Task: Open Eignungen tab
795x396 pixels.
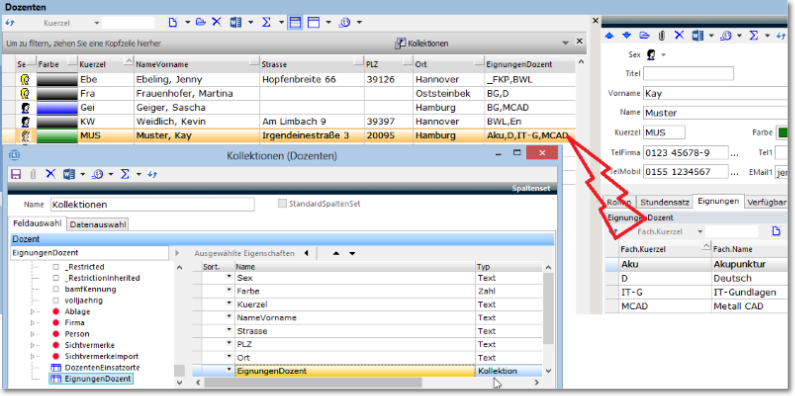Action: click(718, 201)
